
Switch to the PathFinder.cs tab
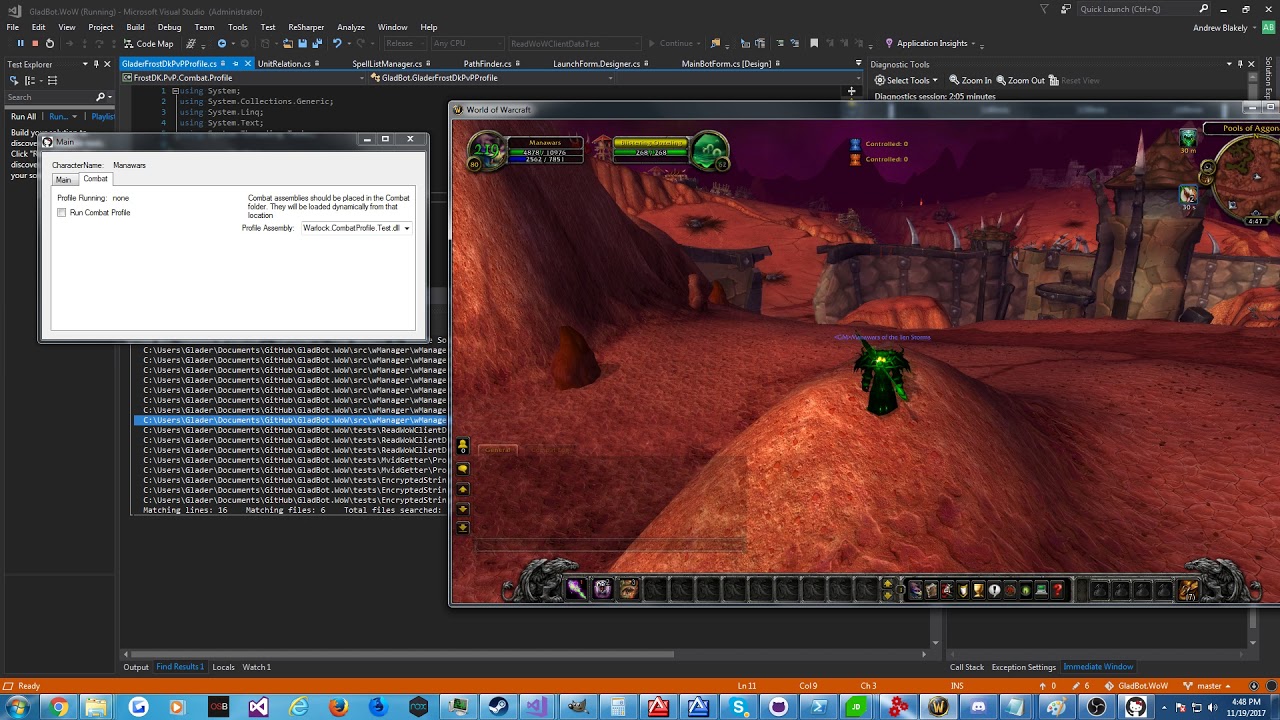point(487,64)
